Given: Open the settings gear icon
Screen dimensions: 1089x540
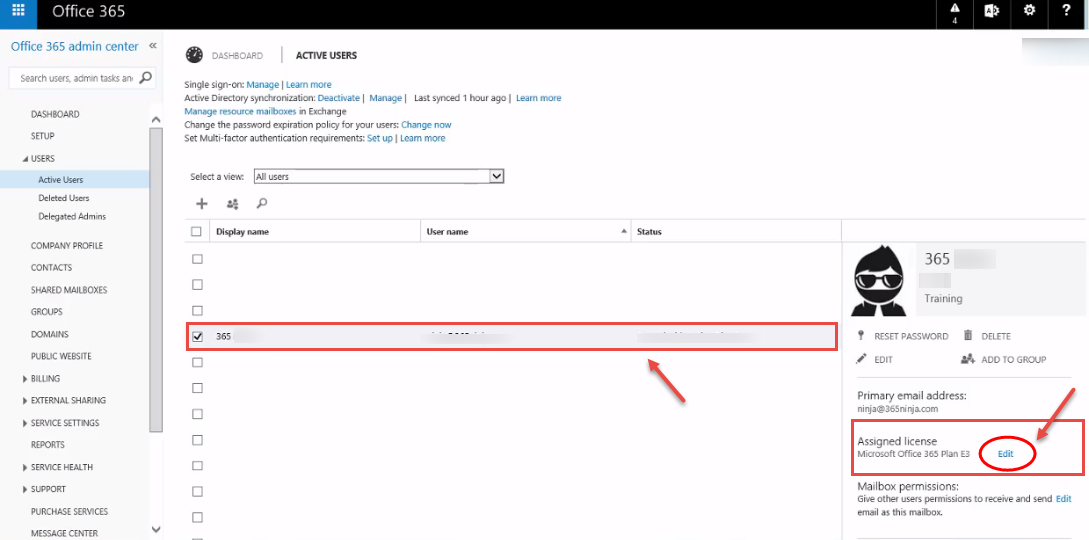Looking at the screenshot, I should tap(1029, 11).
